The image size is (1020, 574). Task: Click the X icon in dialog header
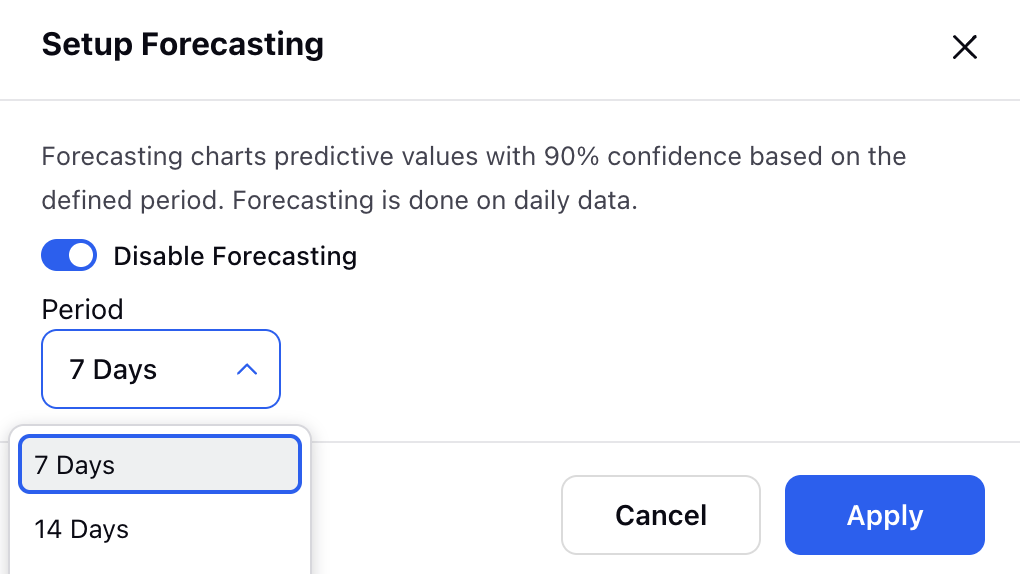965,47
